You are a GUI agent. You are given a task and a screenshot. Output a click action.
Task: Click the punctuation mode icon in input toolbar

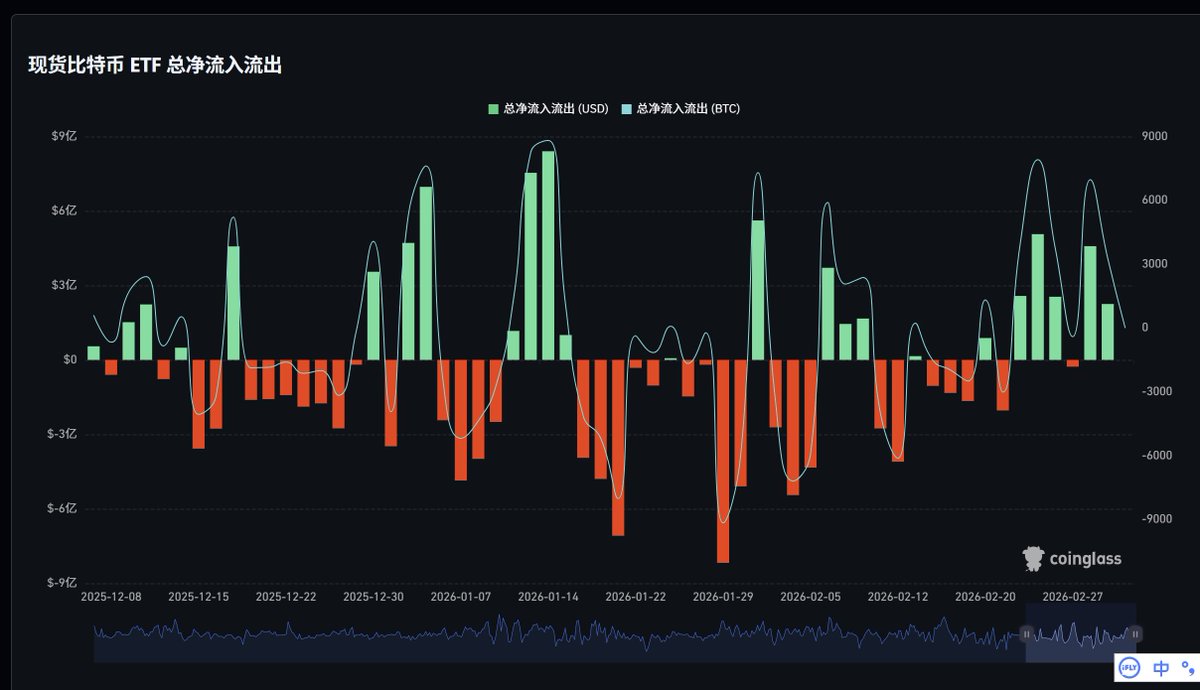click(1188, 668)
